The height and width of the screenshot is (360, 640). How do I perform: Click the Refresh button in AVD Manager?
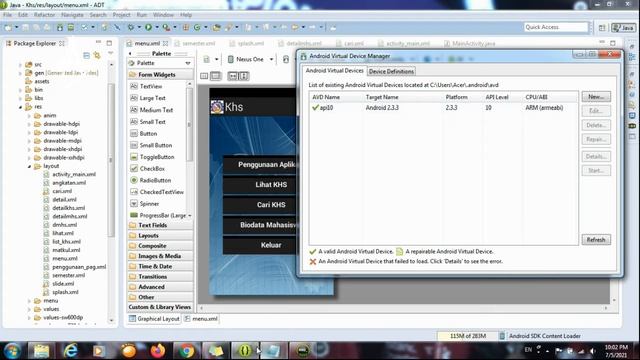coord(596,240)
